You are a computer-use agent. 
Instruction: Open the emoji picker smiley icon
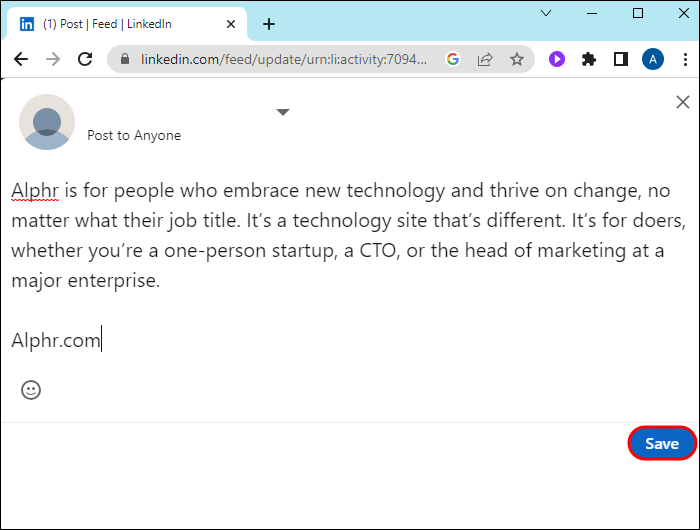31,390
